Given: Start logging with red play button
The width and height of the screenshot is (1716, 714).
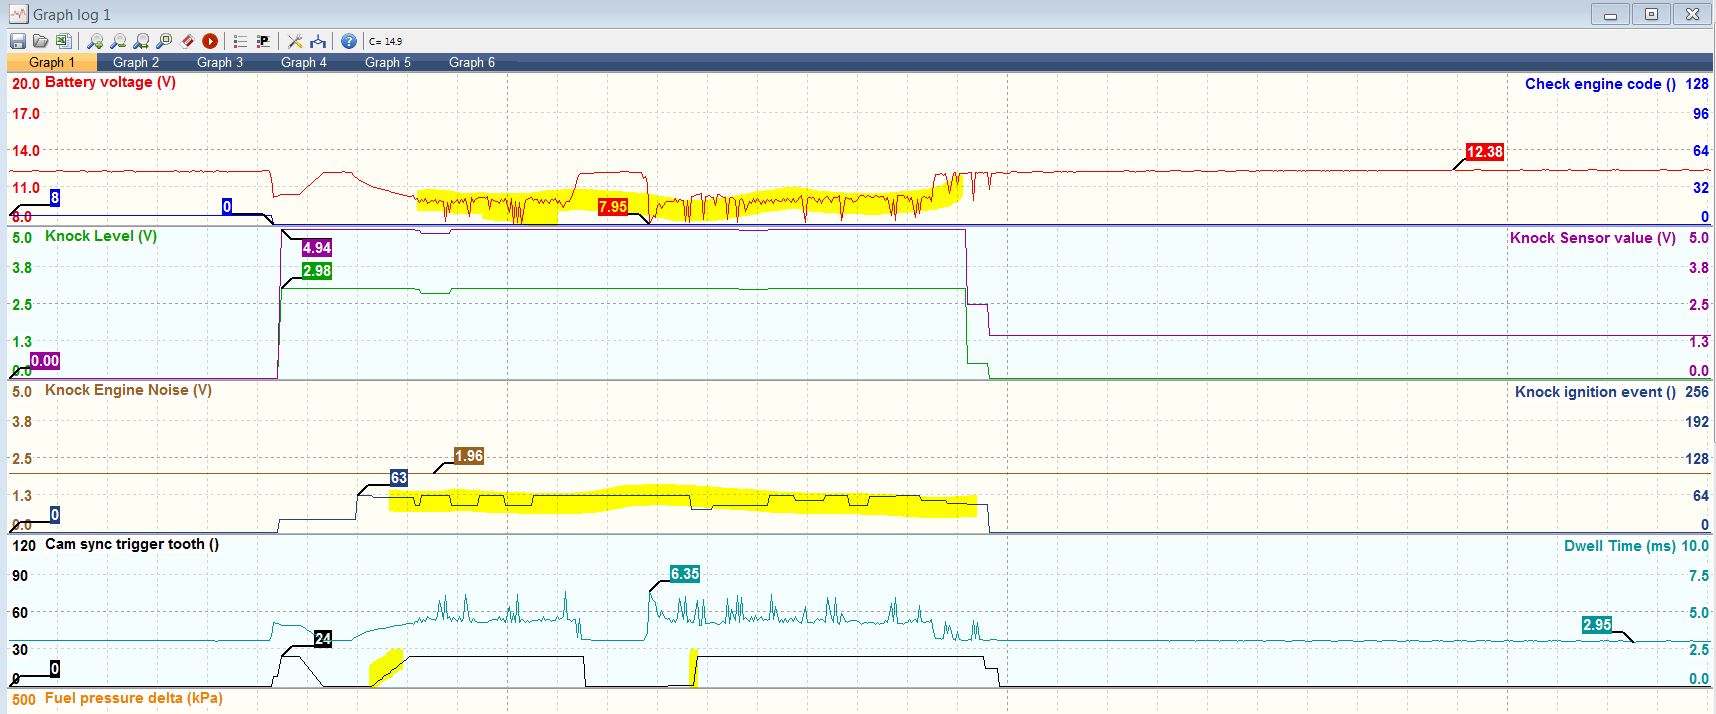Looking at the screenshot, I should click(x=210, y=41).
